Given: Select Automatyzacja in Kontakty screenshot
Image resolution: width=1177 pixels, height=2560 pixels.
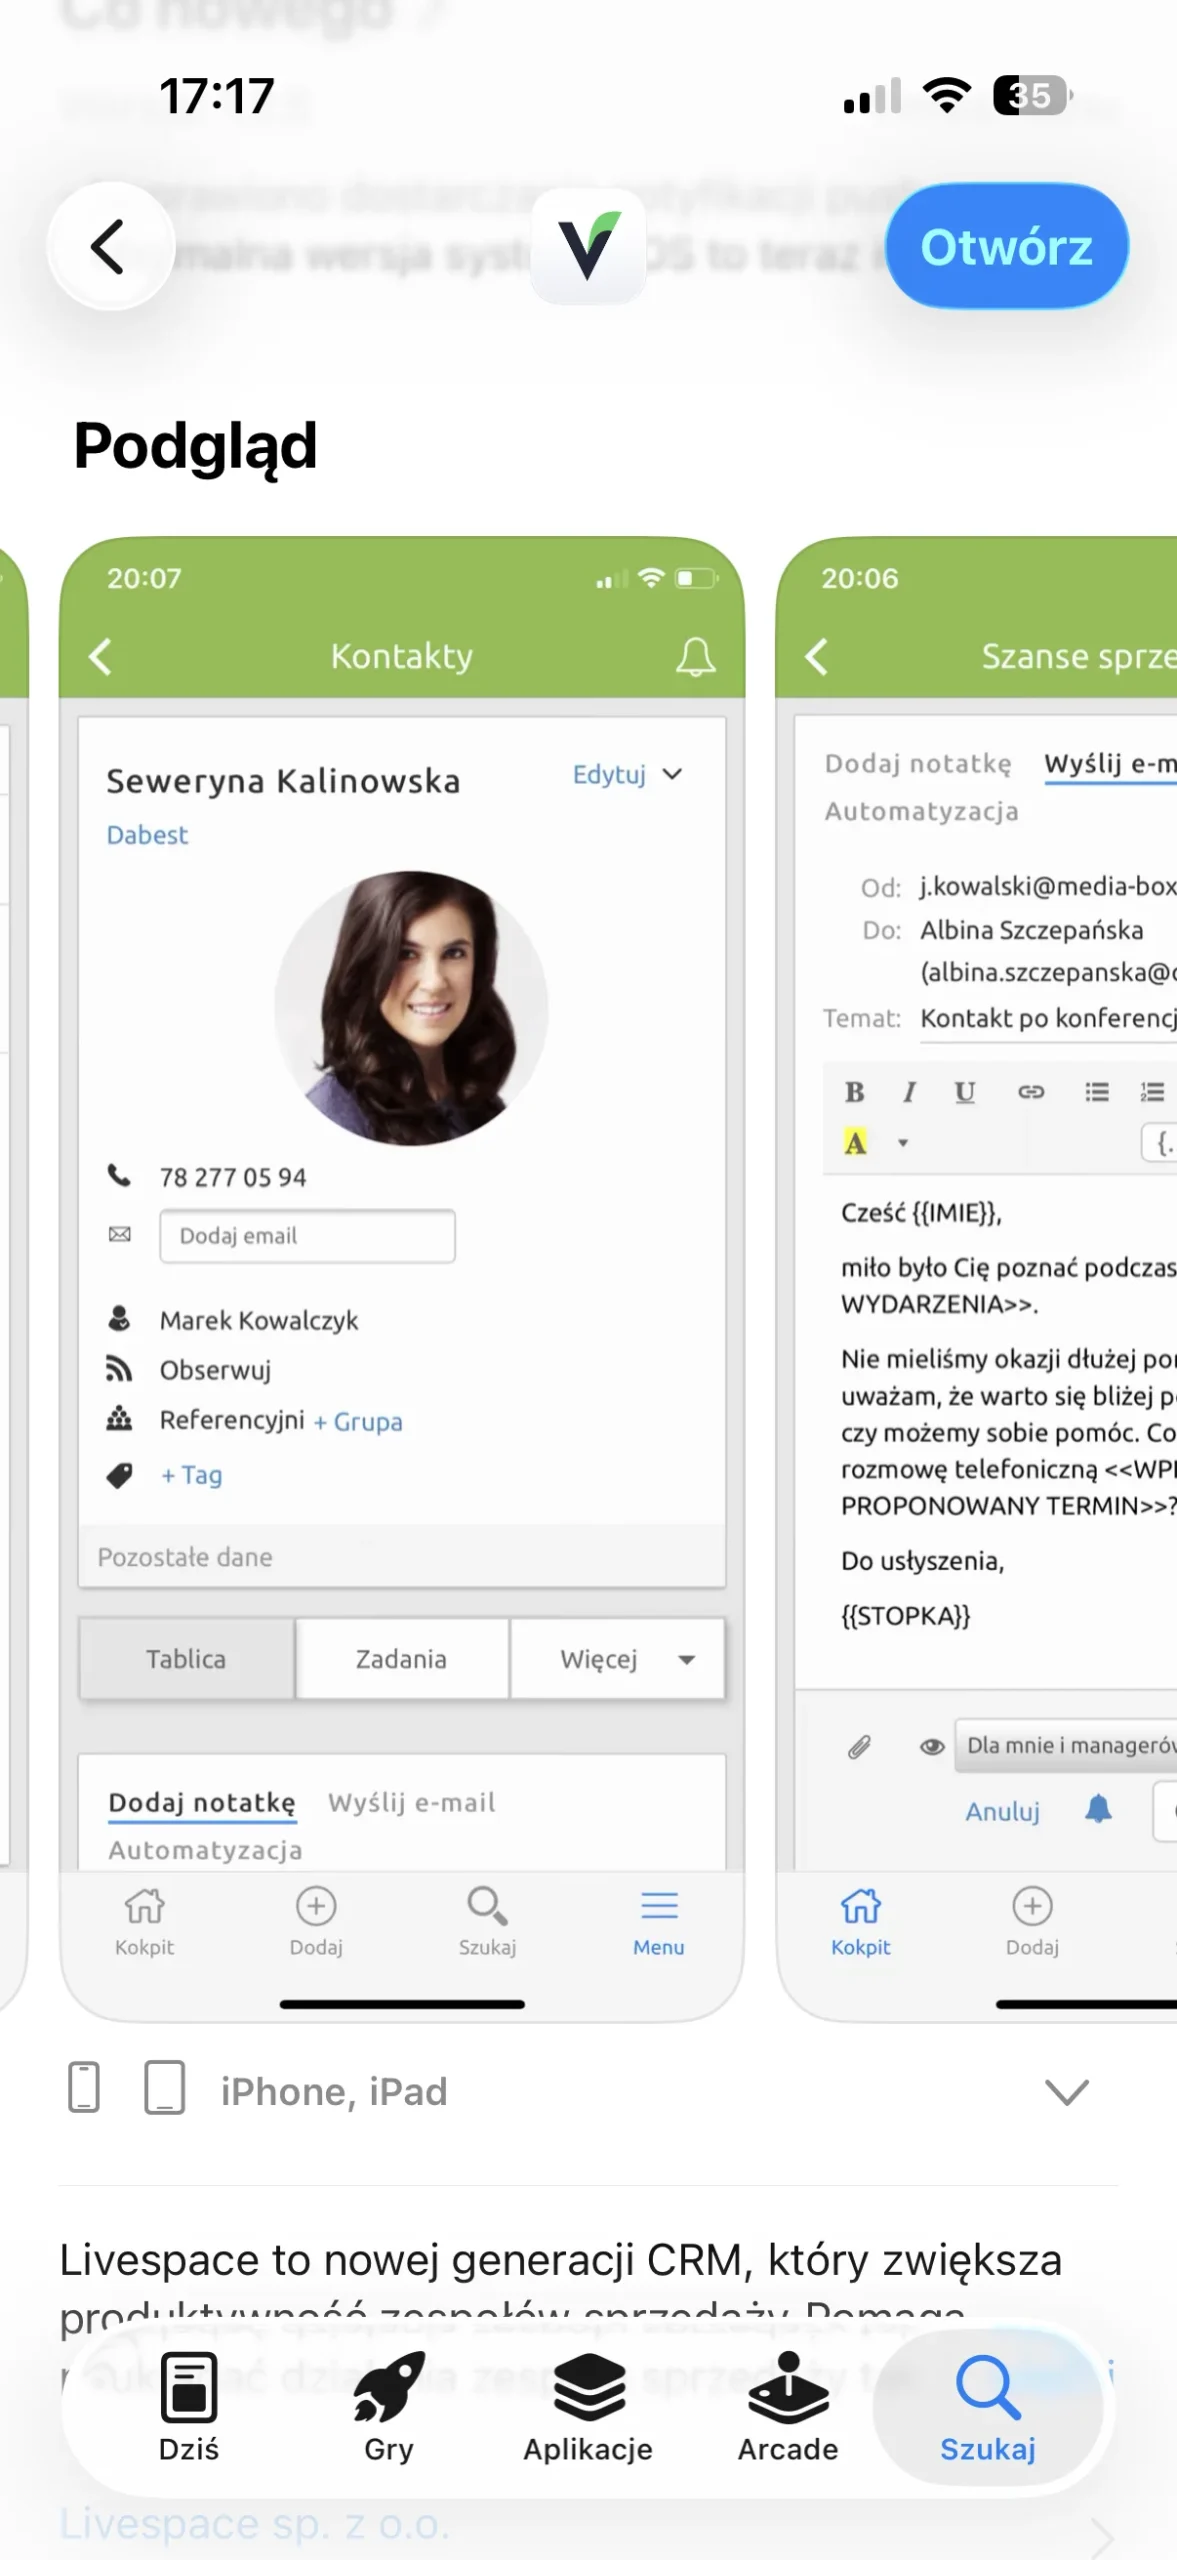Looking at the screenshot, I should (x=205, y=1850).
